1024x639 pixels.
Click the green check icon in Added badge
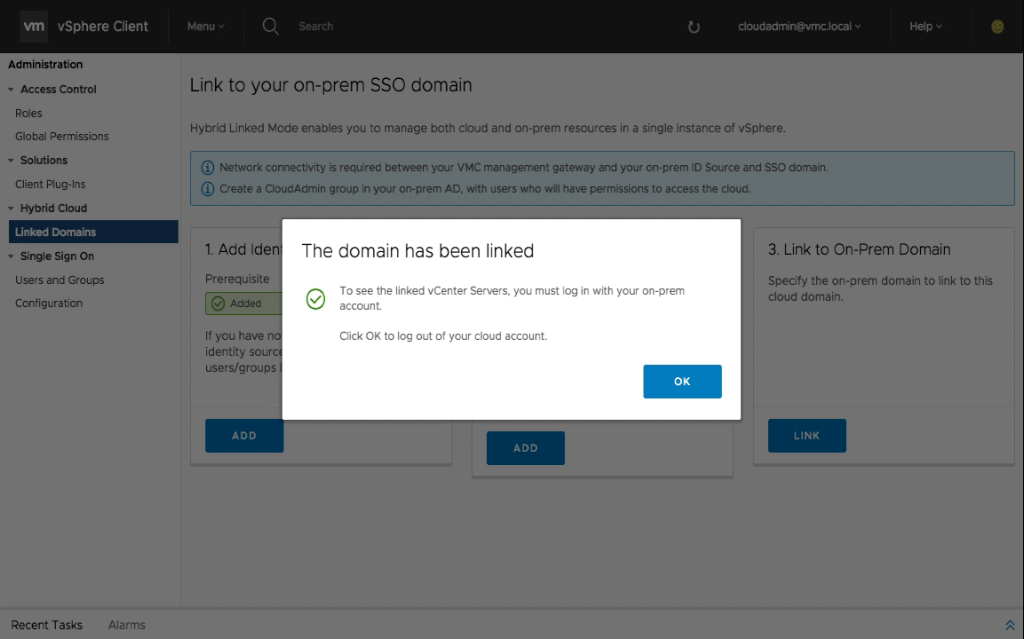click(218, 303)
